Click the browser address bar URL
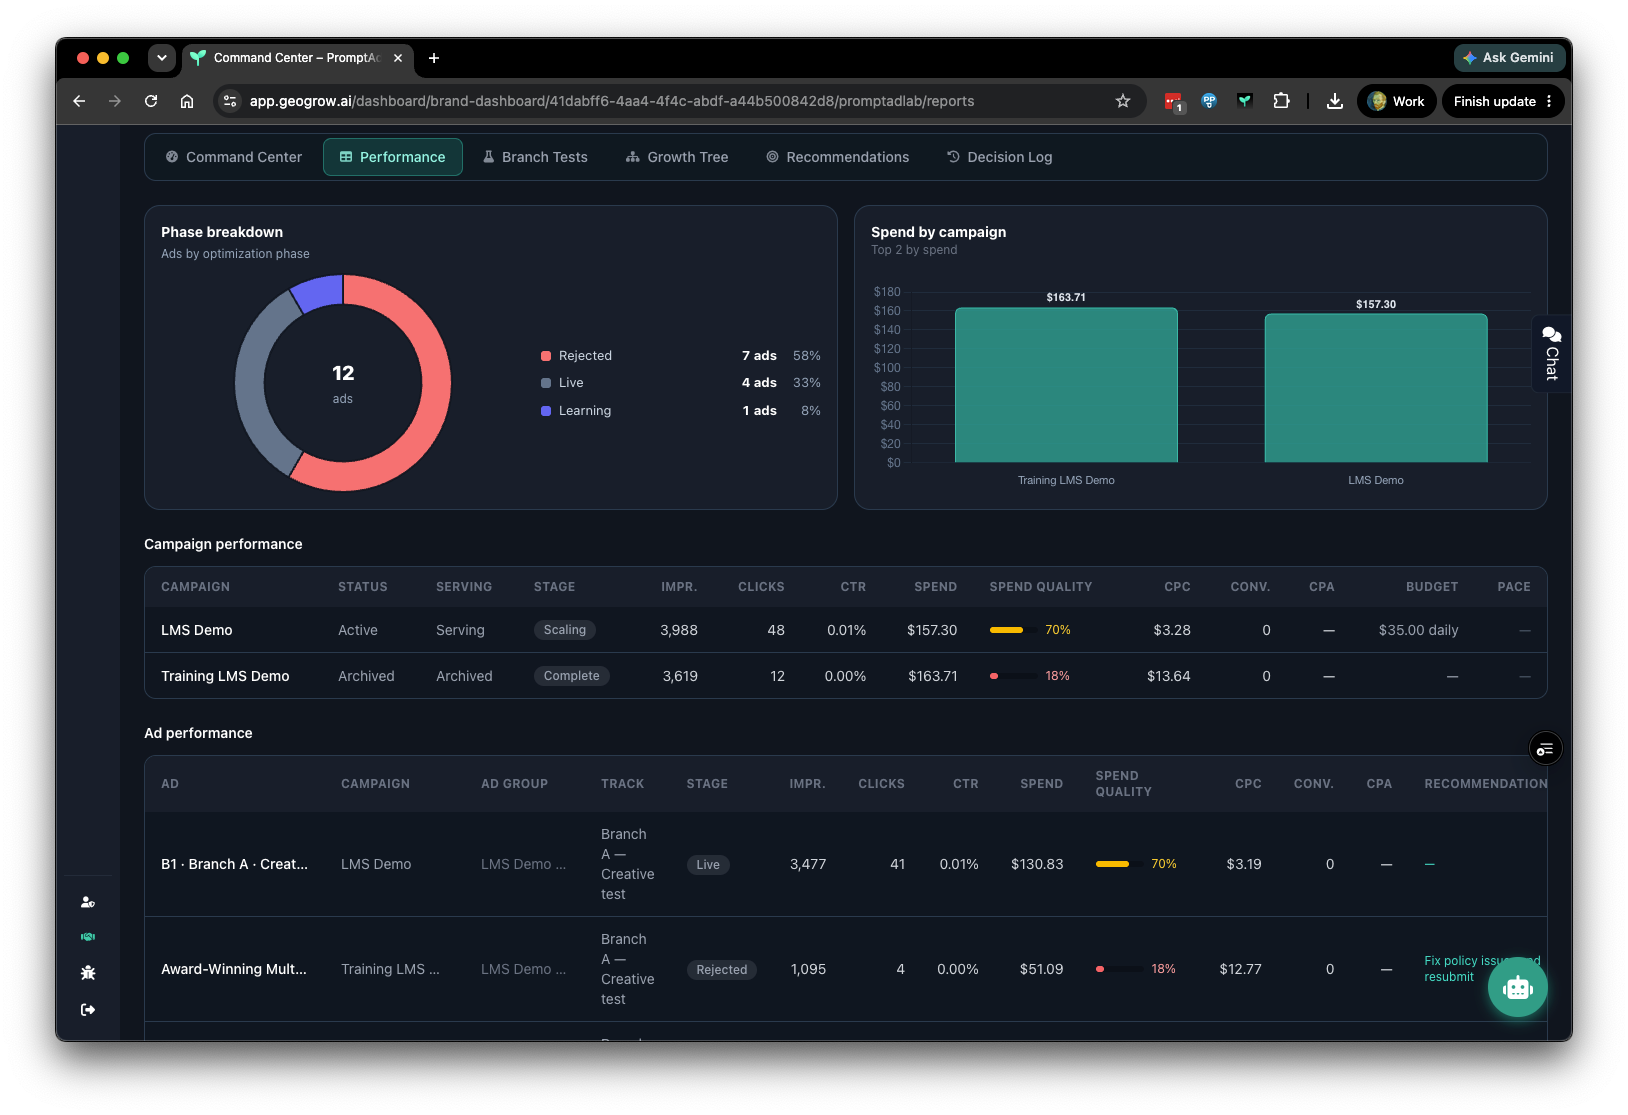 click(x=612, y=101)
